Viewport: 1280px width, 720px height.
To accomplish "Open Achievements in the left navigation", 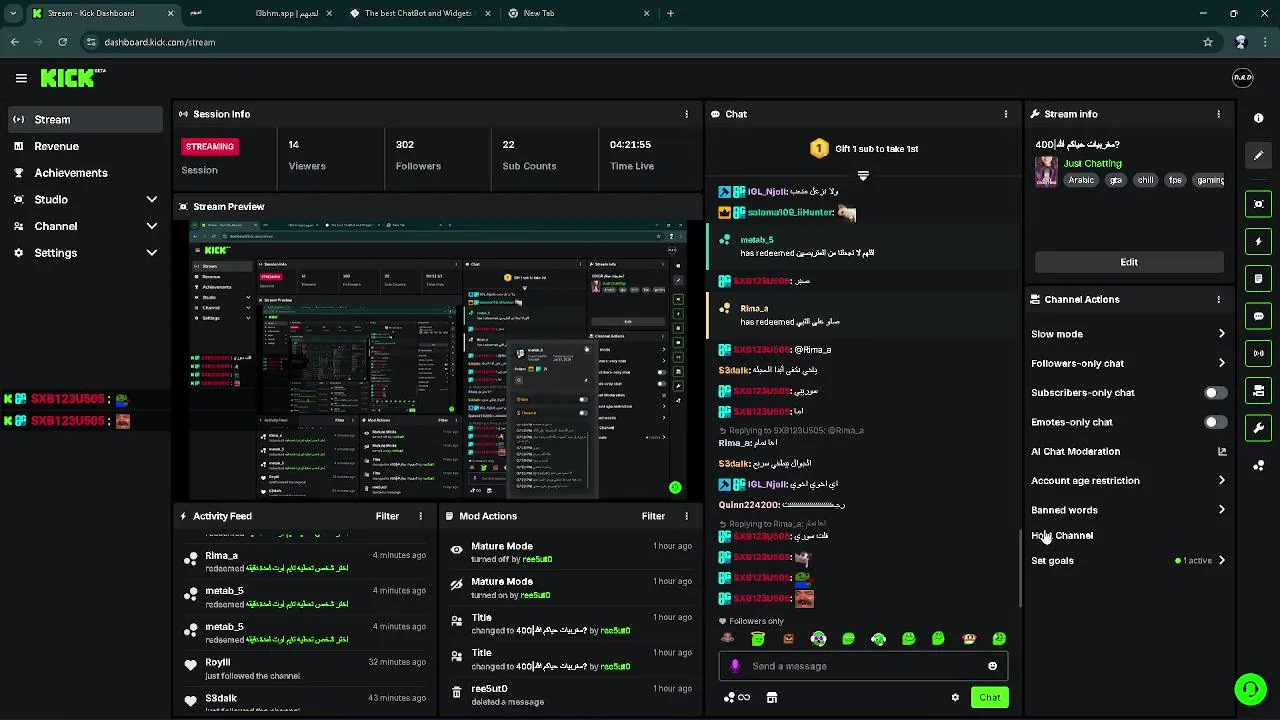I will tap(85, 173).
